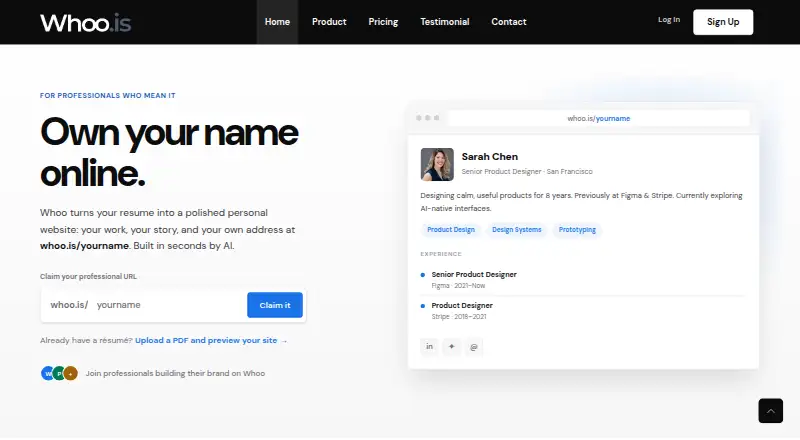Click the brown plus avatar circle
Viewport: 800px width, 440px height.
71,373
